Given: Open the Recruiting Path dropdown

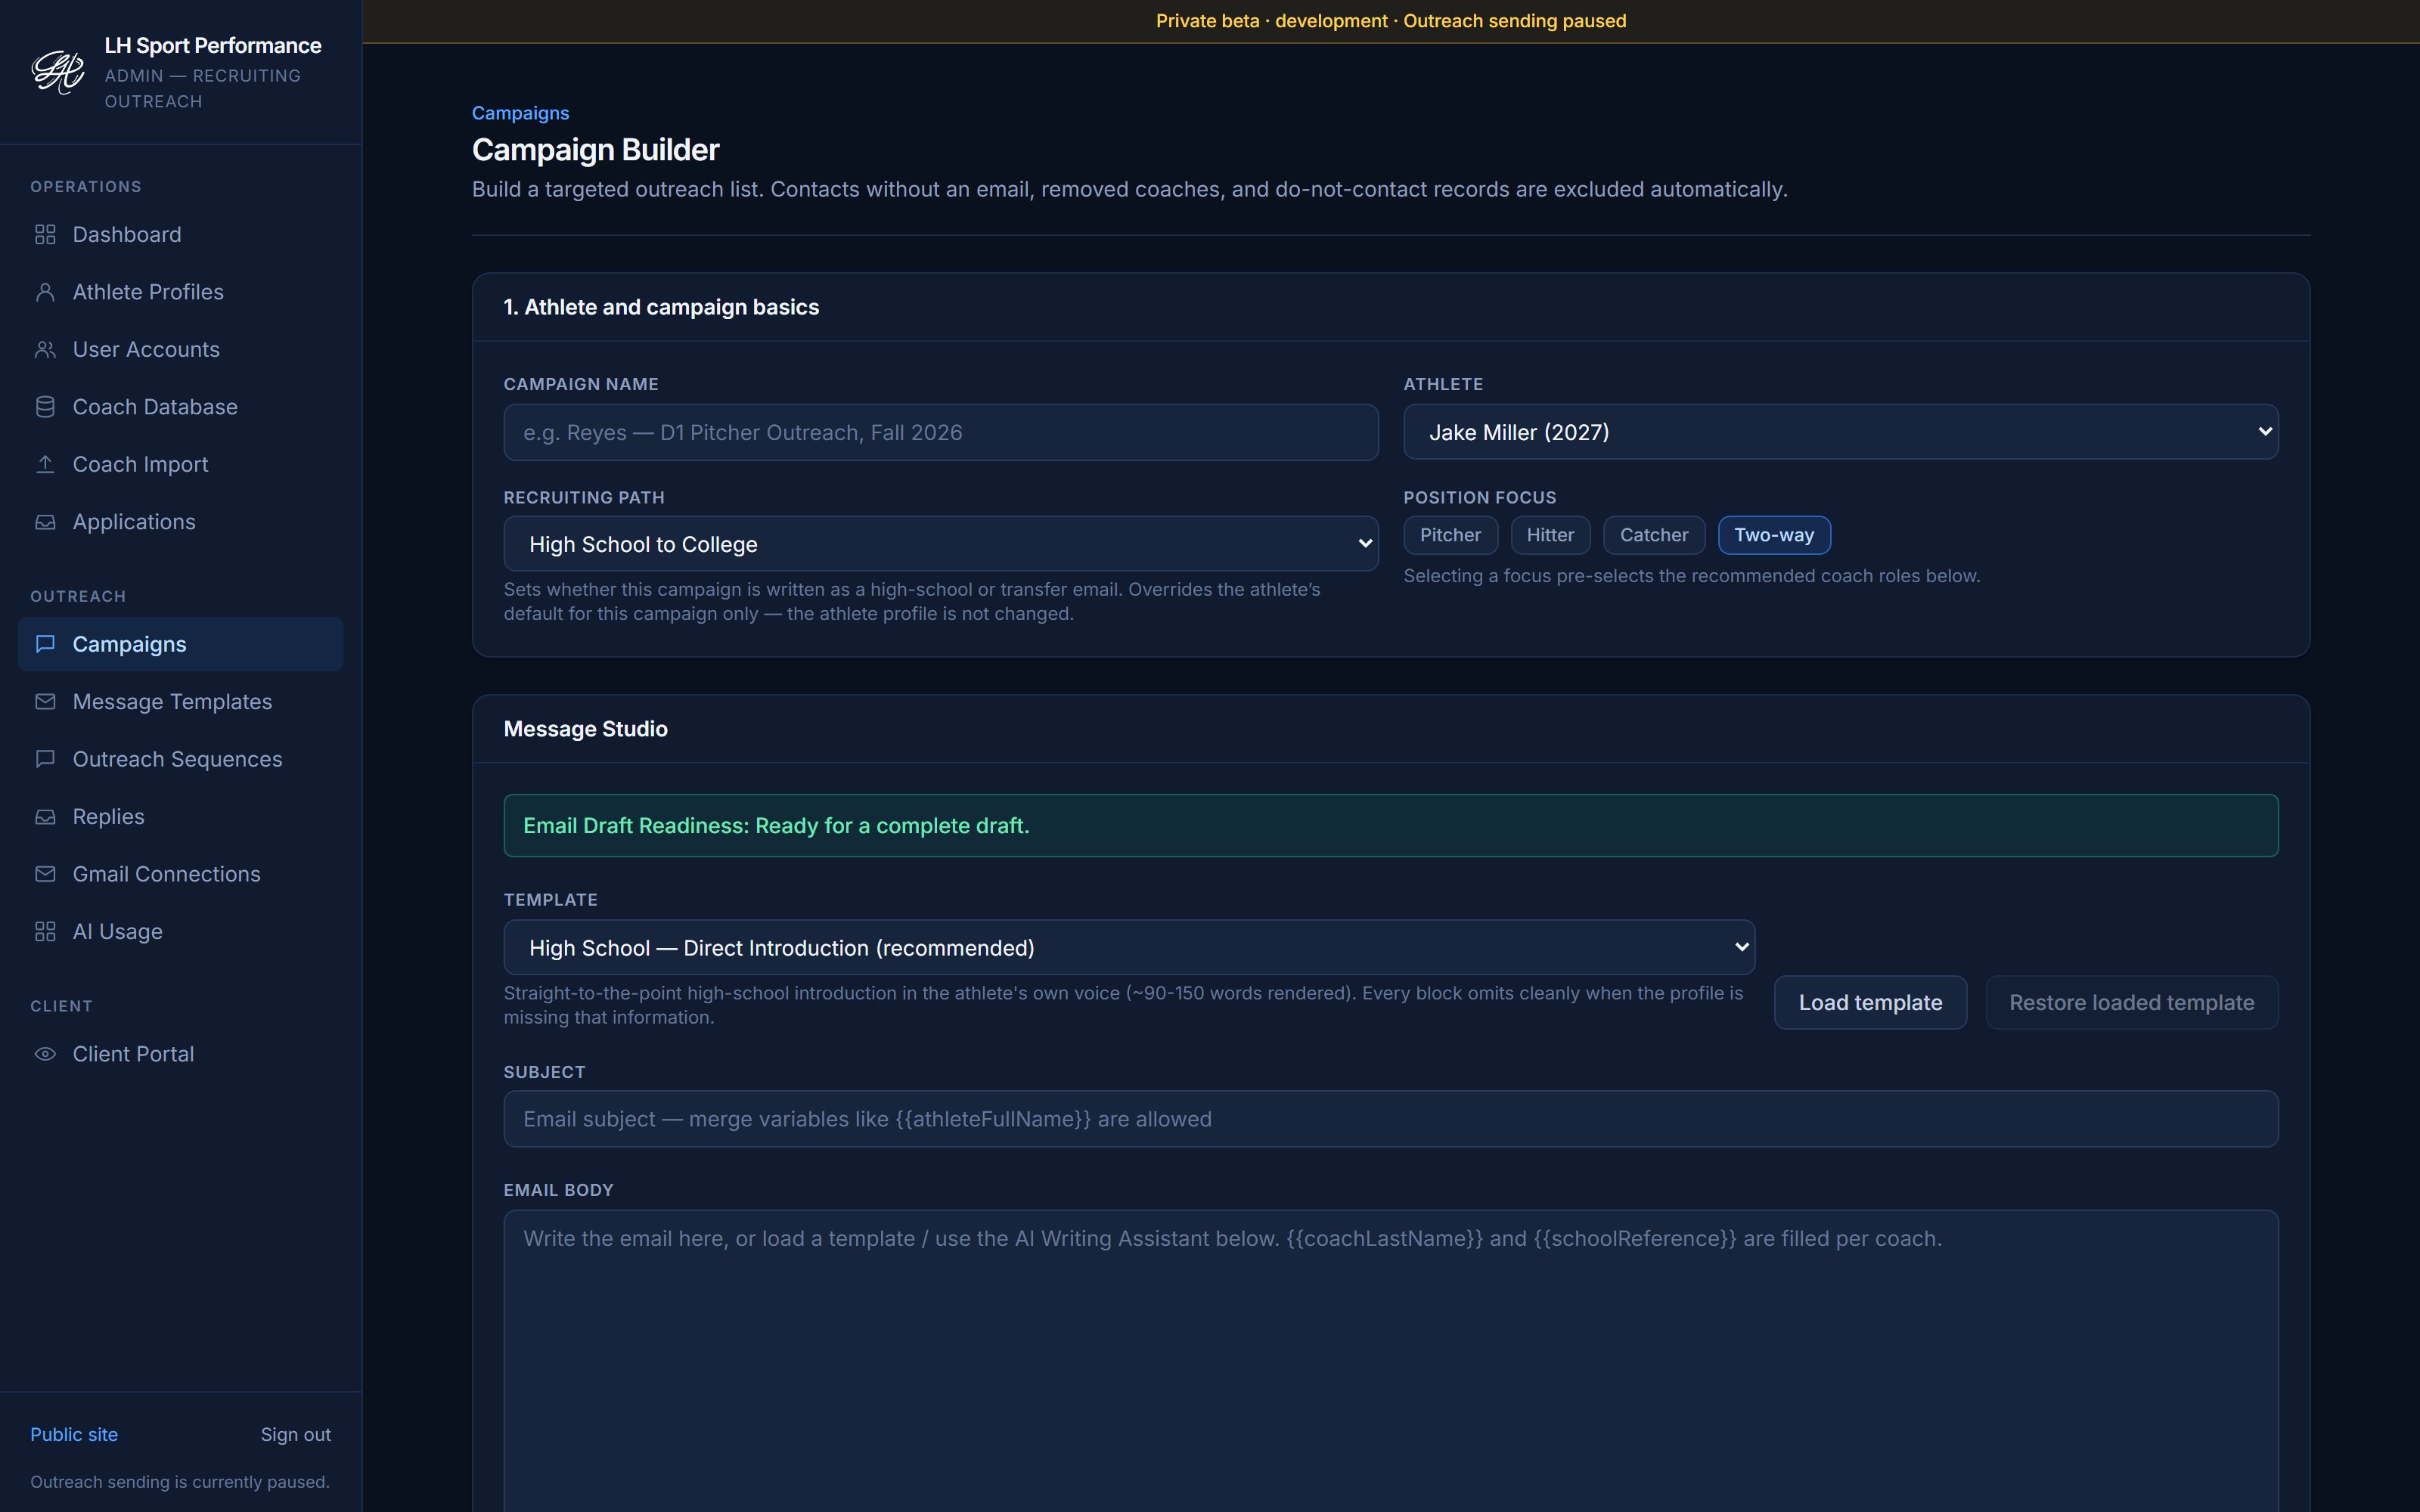Looking at the screenshot, I should pos(941,544).
